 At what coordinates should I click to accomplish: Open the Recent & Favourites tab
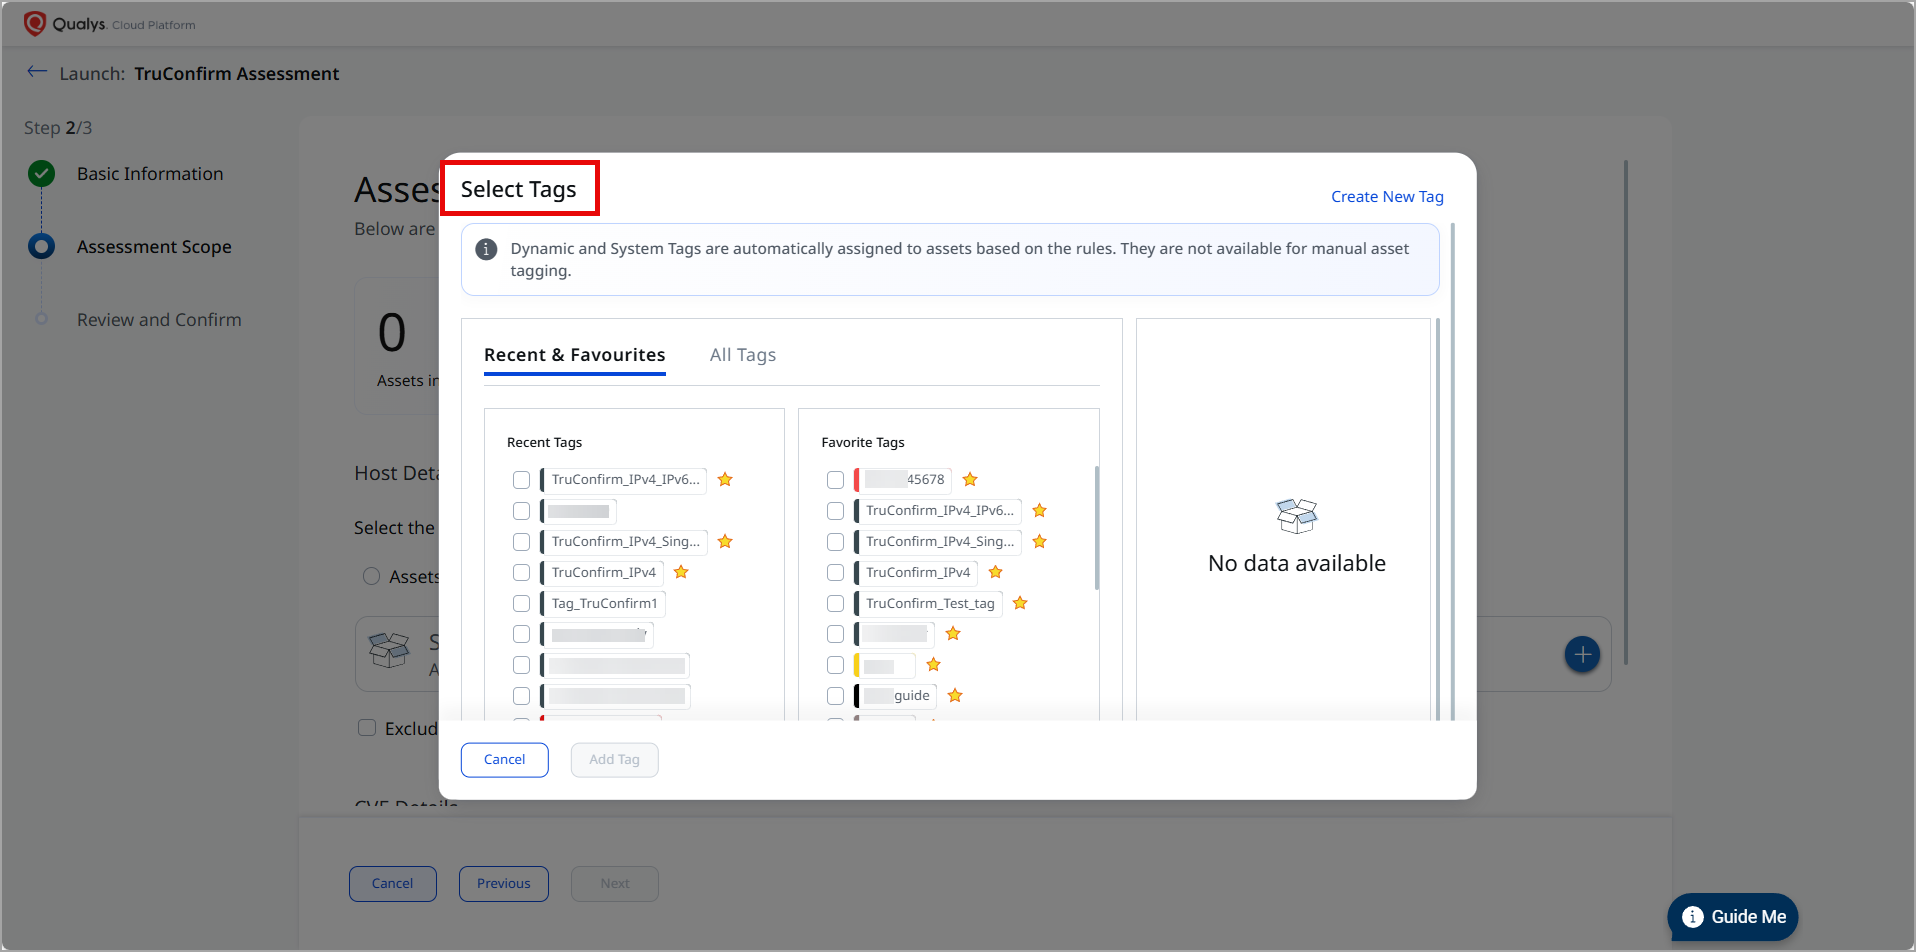pyautogui.click(x=574, y=355)
